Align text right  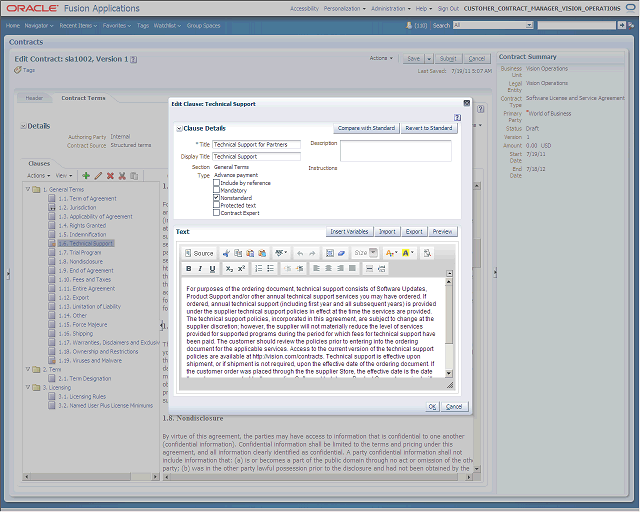[340, 269]
